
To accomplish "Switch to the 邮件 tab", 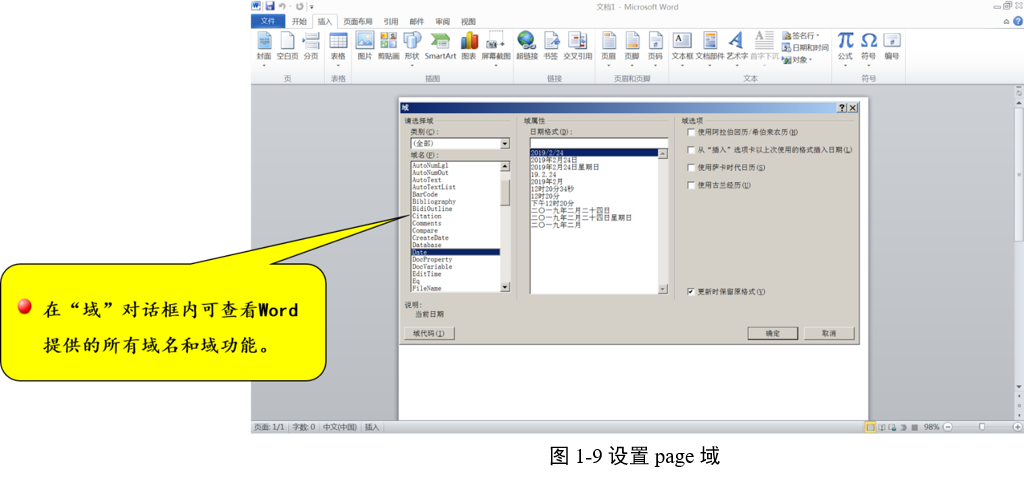I will 417,22.
